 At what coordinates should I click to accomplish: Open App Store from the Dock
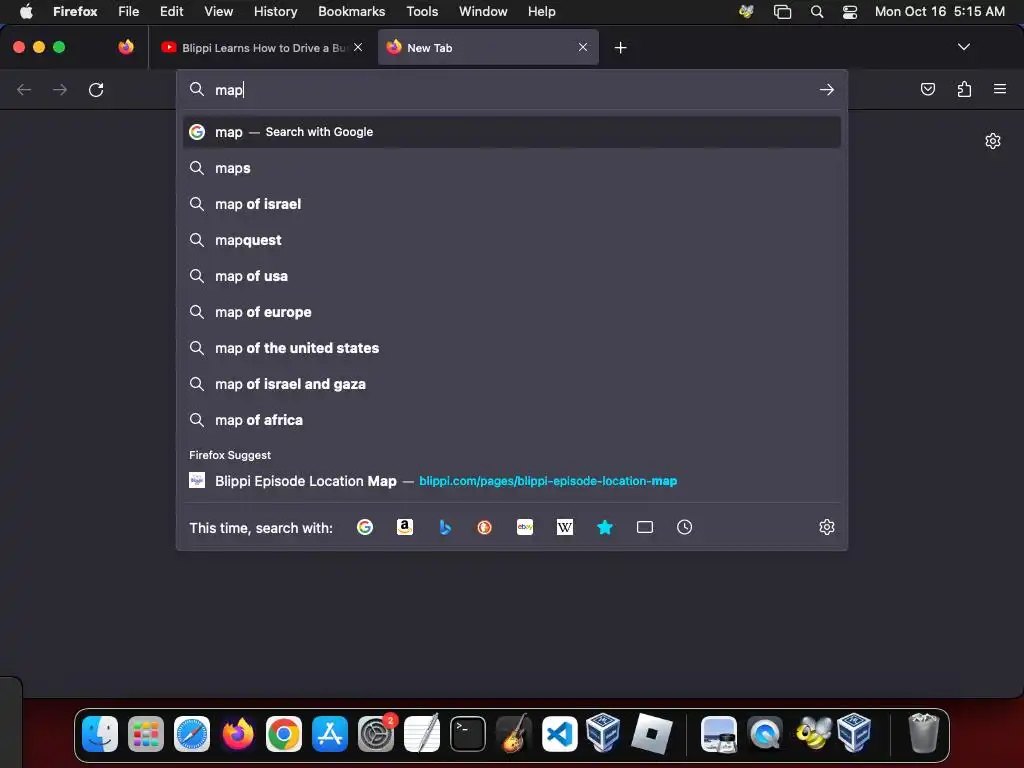(x=330, y=734)
